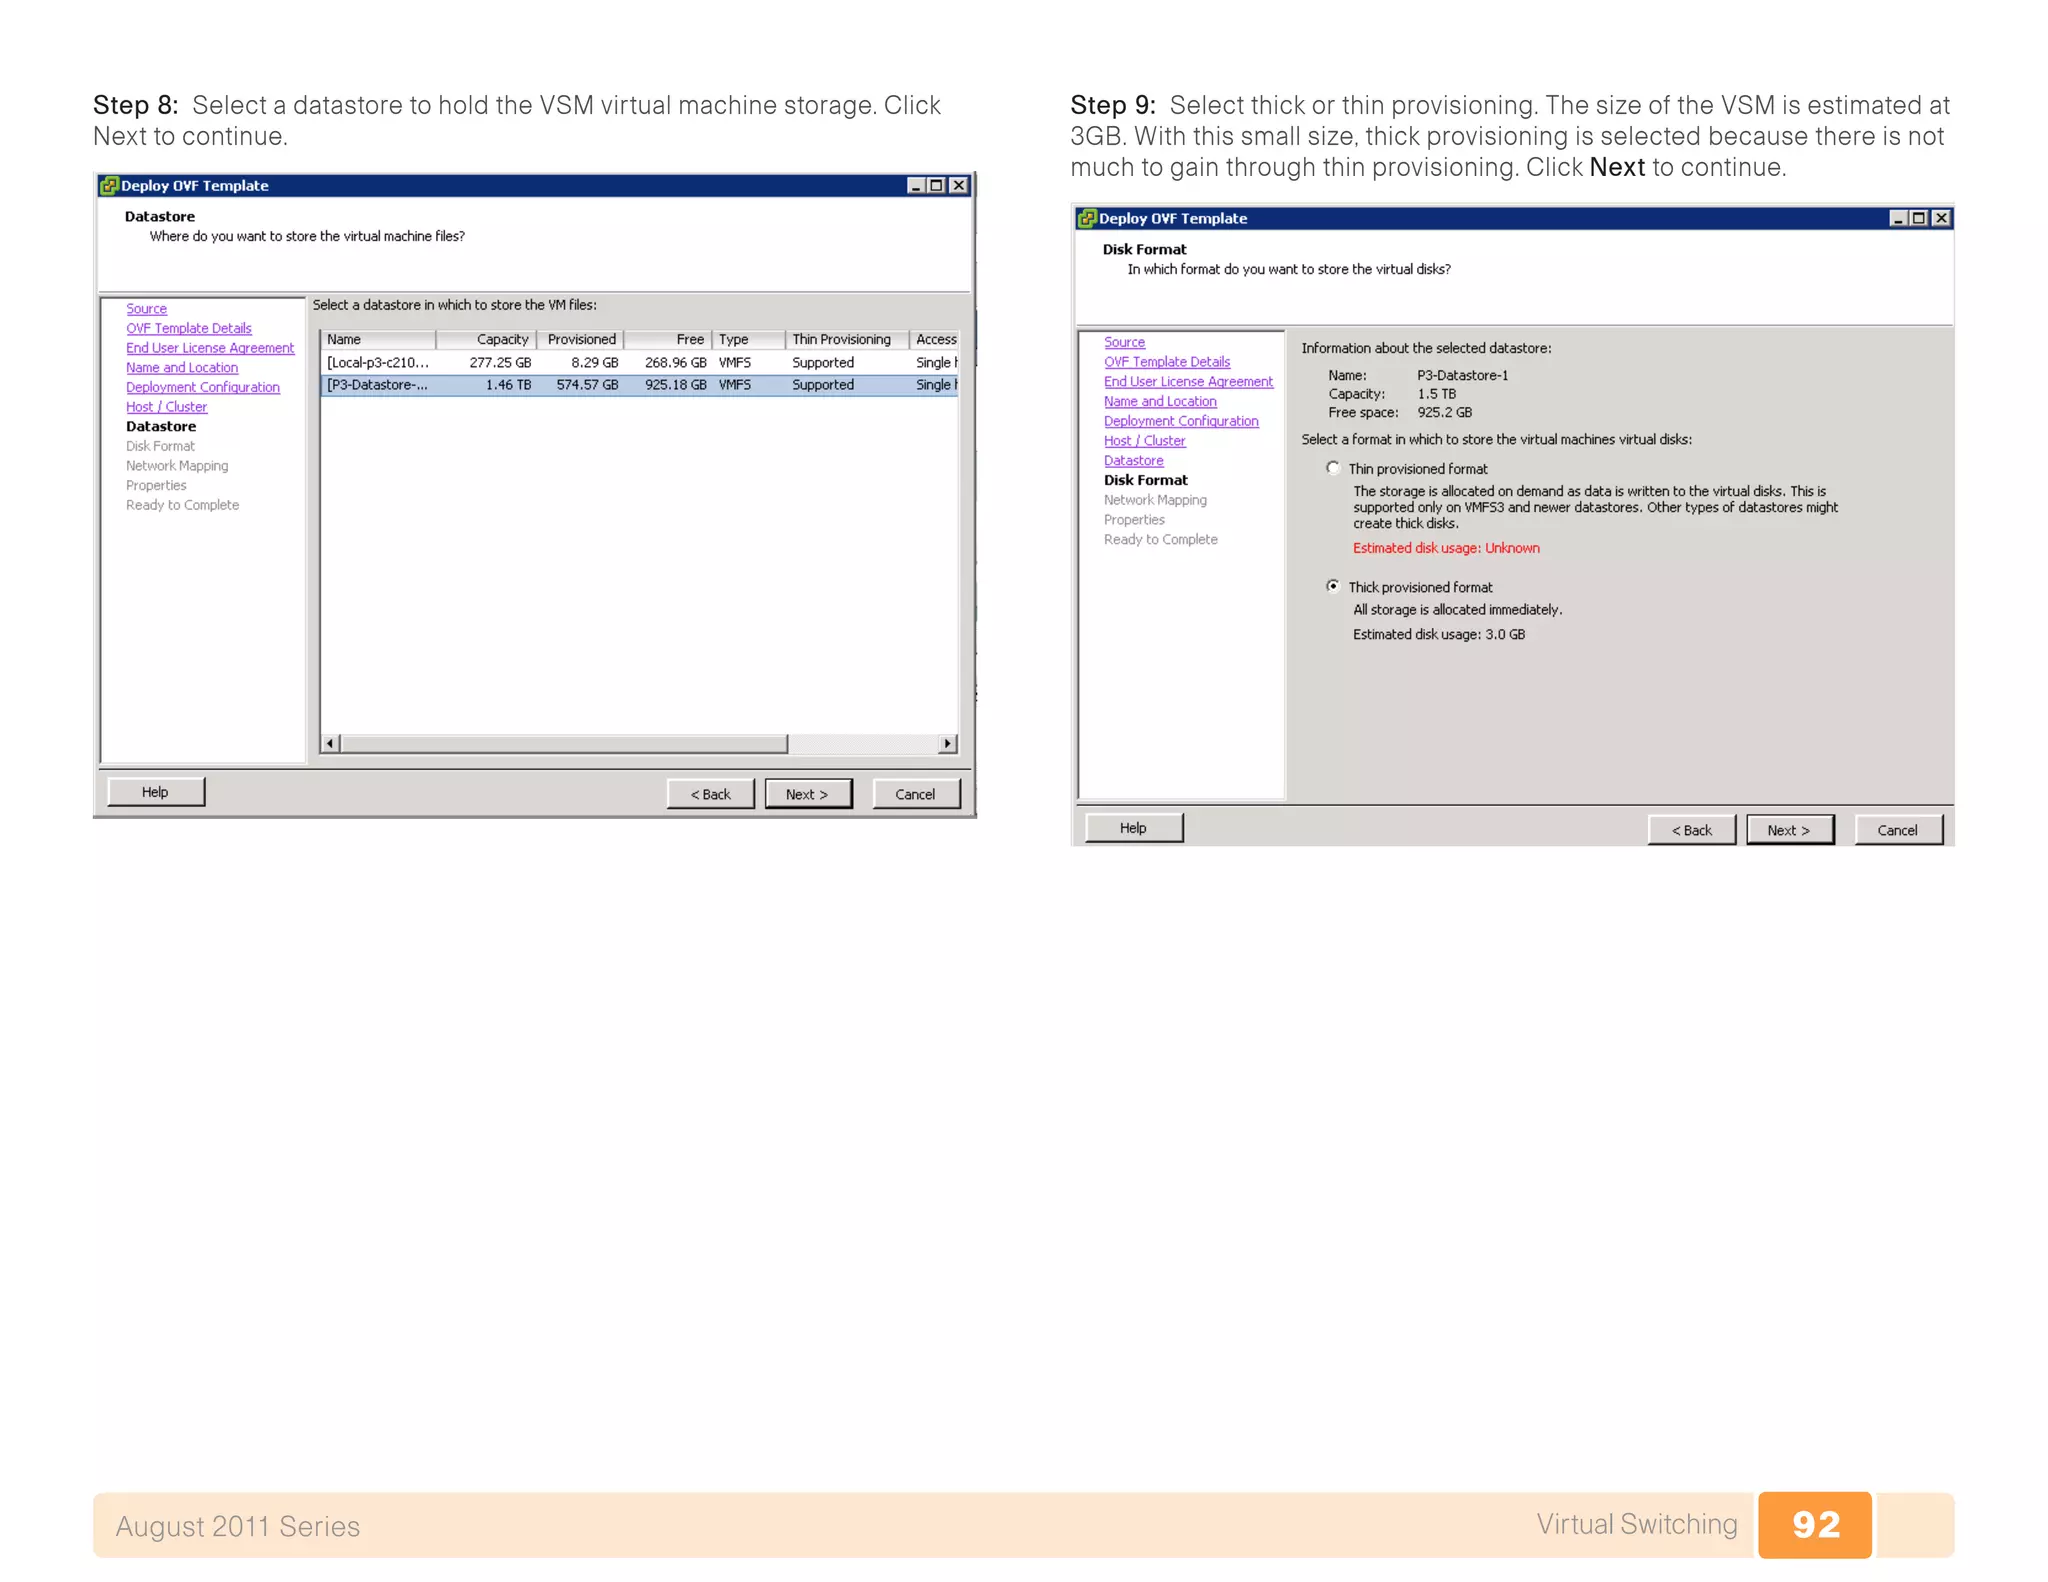Click the Deploy OVF Template icon in Disk Format dialog

pos(1086,218)
